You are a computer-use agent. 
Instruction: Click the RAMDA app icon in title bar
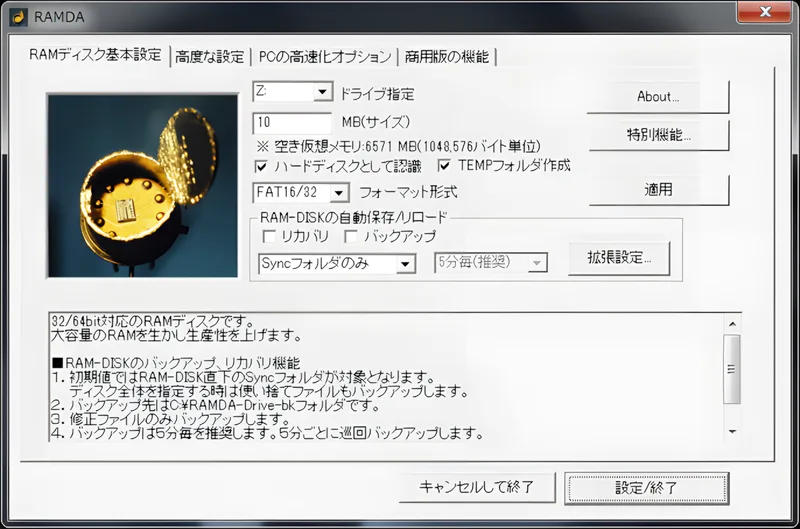(x=18, y=16)
